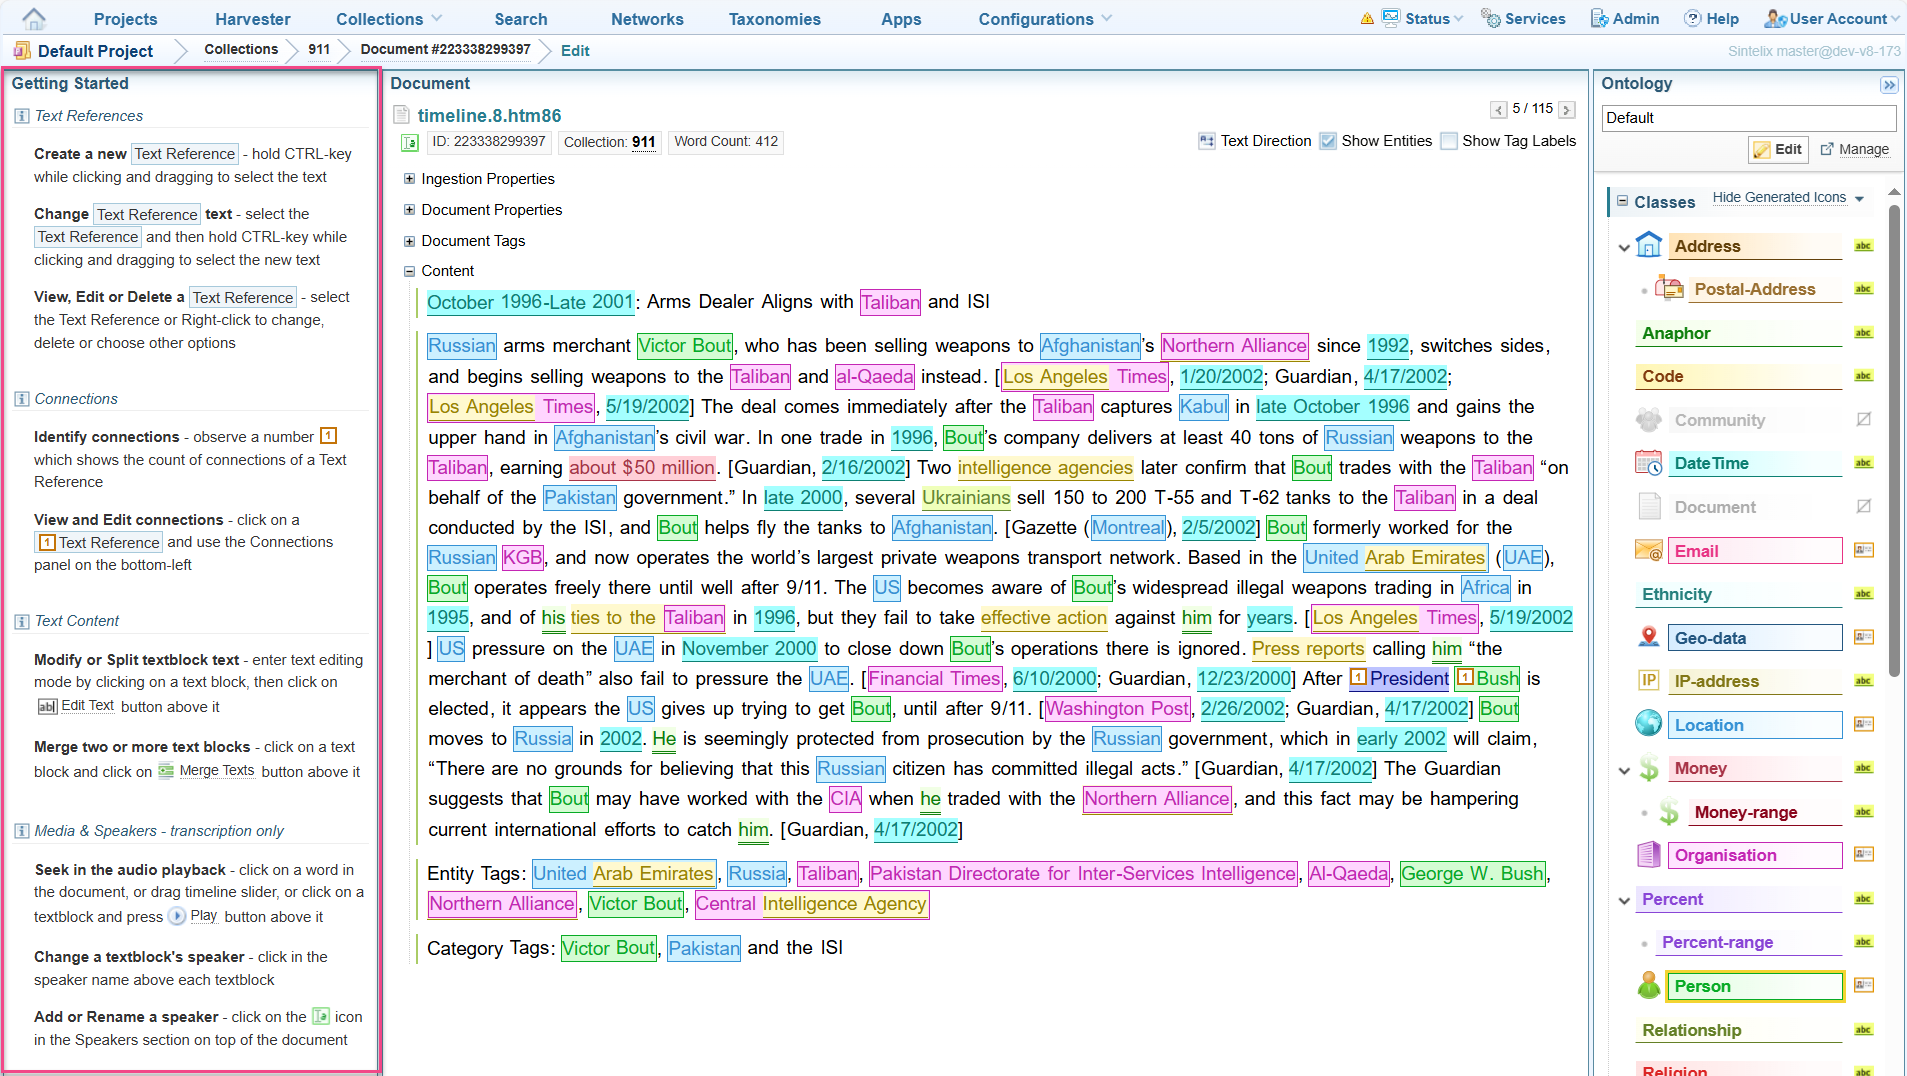
Task: Click the next document arrow icon
Action: click(x=1567, y=110)
